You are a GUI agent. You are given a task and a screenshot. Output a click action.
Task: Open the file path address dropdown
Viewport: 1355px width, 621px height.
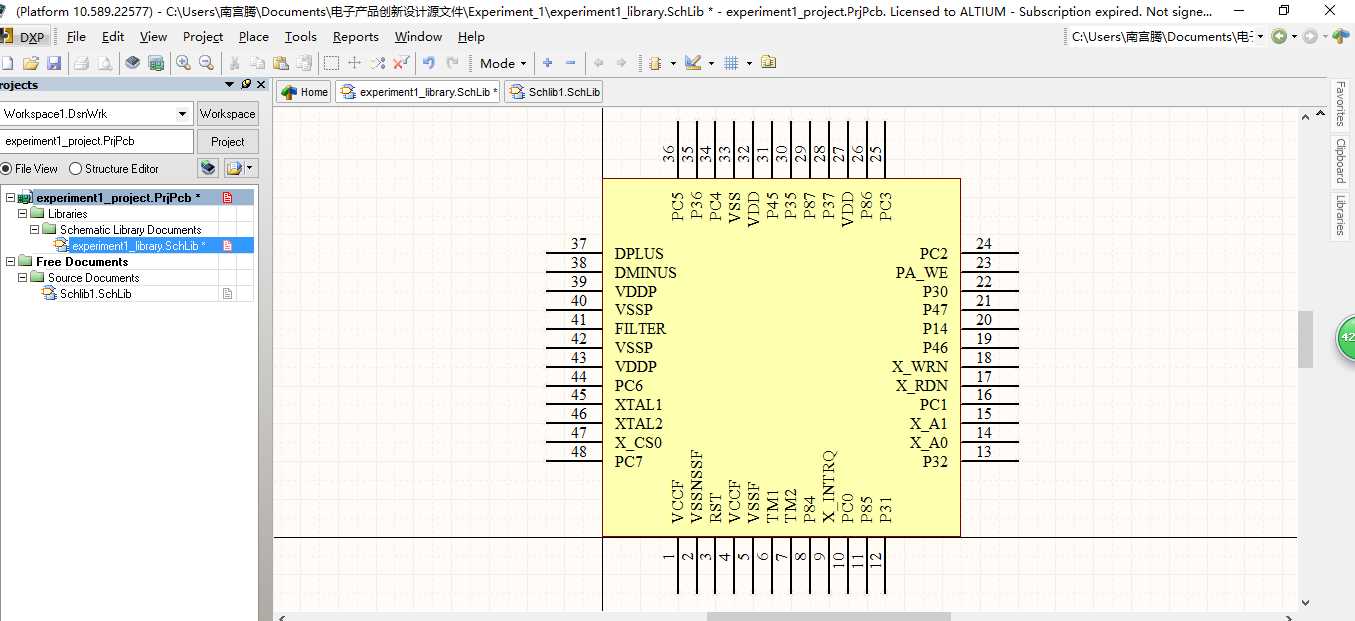click(1261, 37)
